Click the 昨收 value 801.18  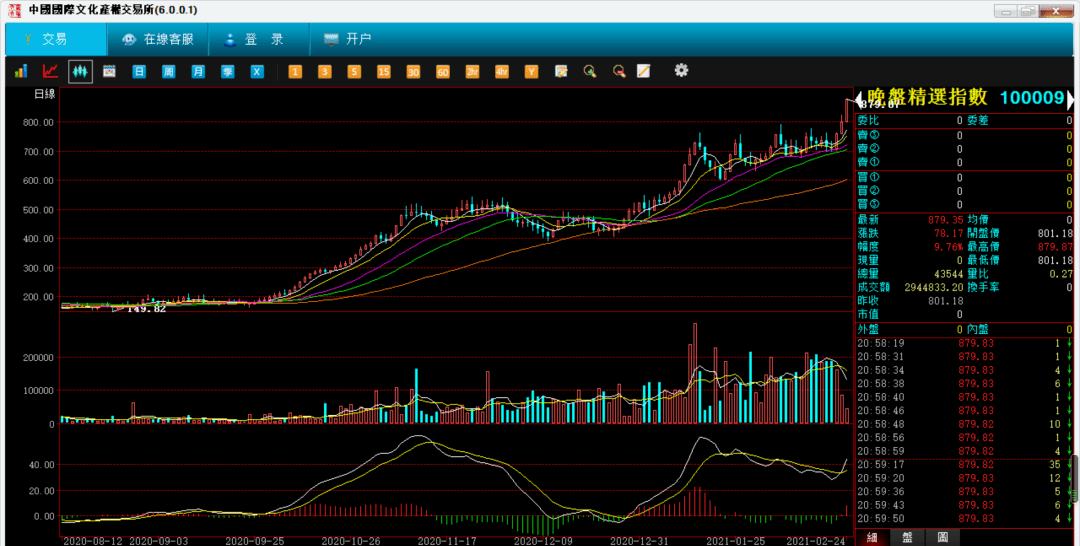point(946,301)
